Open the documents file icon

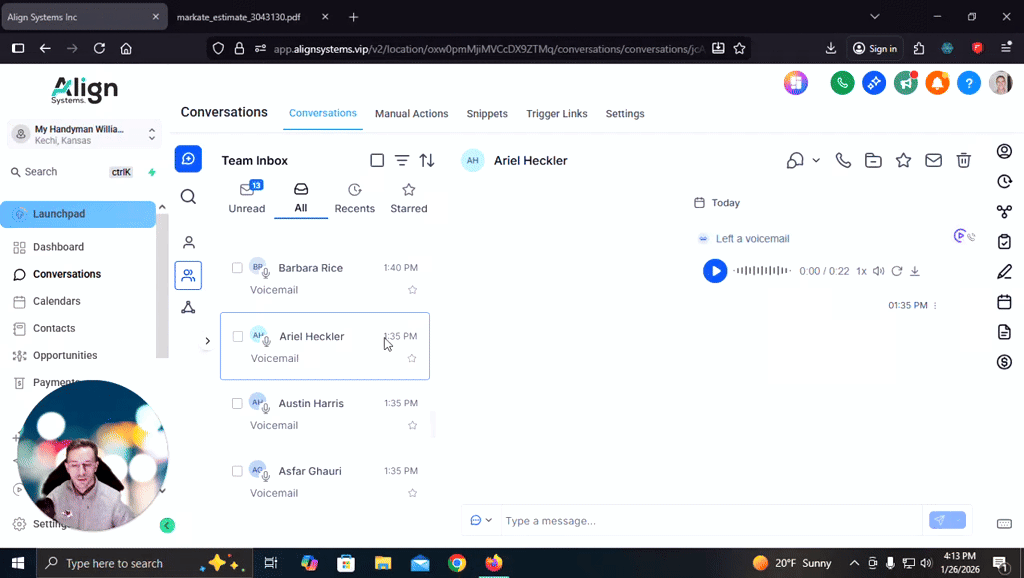(1004, 332)
